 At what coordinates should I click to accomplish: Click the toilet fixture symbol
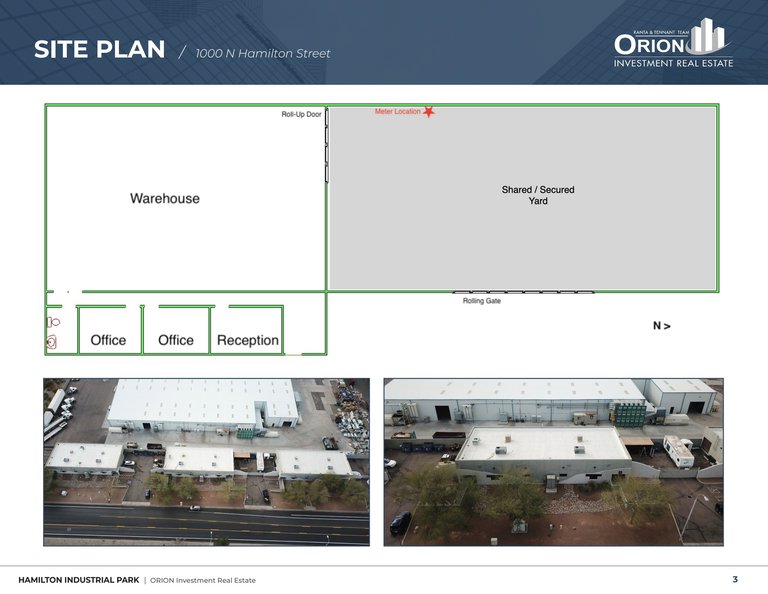tap(53, 322)
